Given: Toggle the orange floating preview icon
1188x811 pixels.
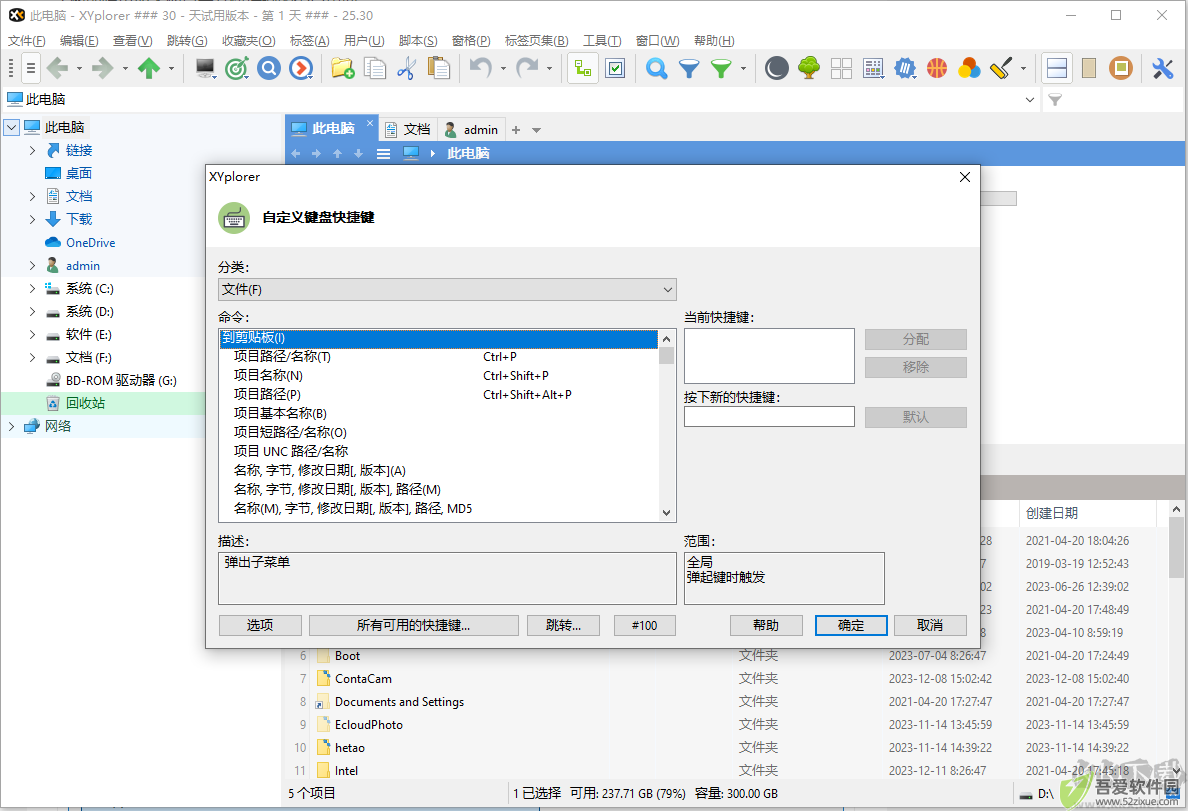Looking at the screenshot, I should tap(1121, 69).
